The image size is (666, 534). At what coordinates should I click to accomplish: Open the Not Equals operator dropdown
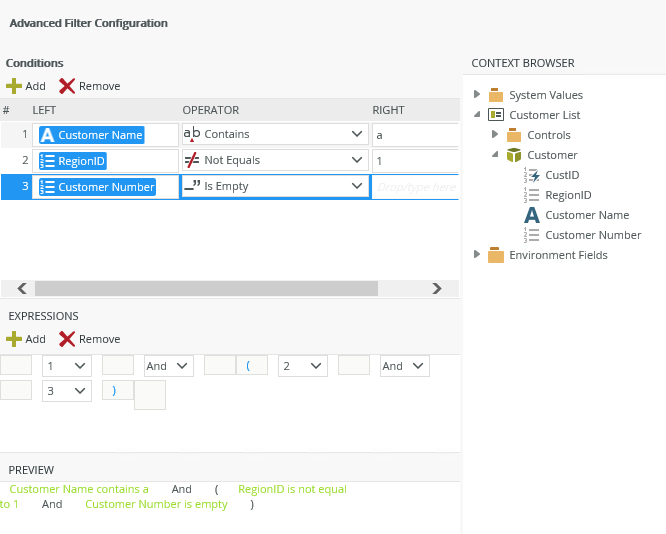pyautogui.click(x=359, y=160)
